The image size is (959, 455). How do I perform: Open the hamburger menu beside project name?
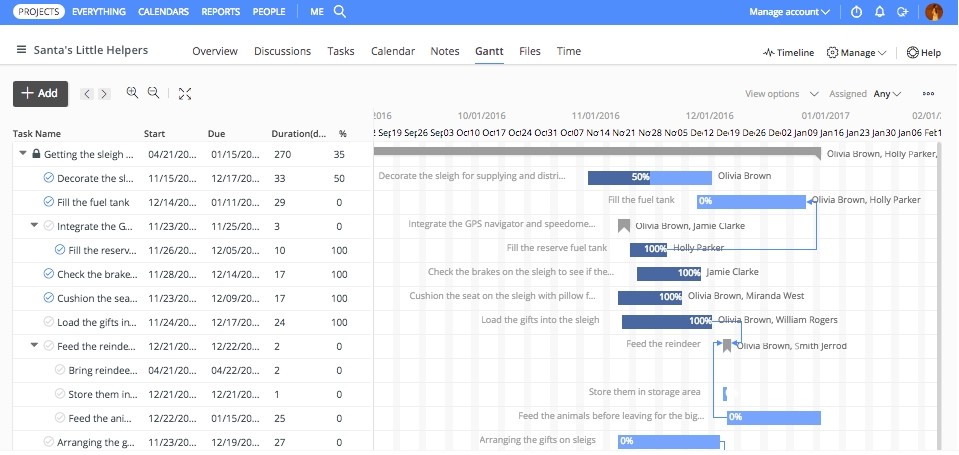21,50
